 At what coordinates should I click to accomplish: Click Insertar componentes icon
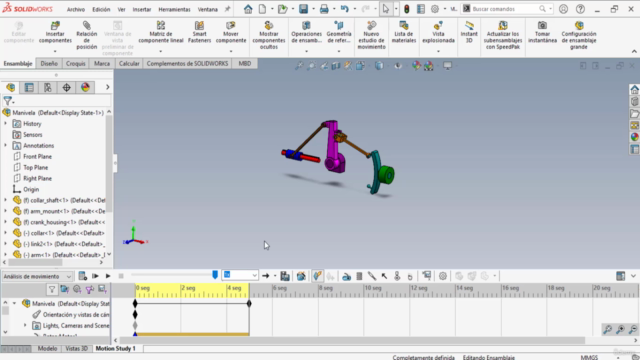tap(55, 26)
